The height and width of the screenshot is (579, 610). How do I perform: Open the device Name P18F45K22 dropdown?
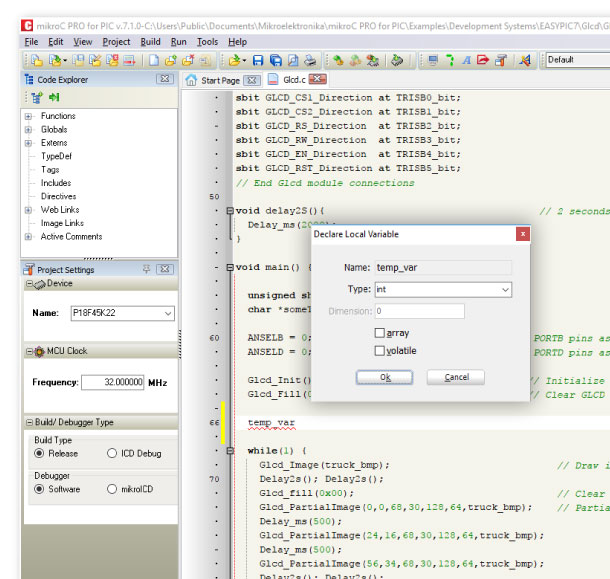(168, 313)
